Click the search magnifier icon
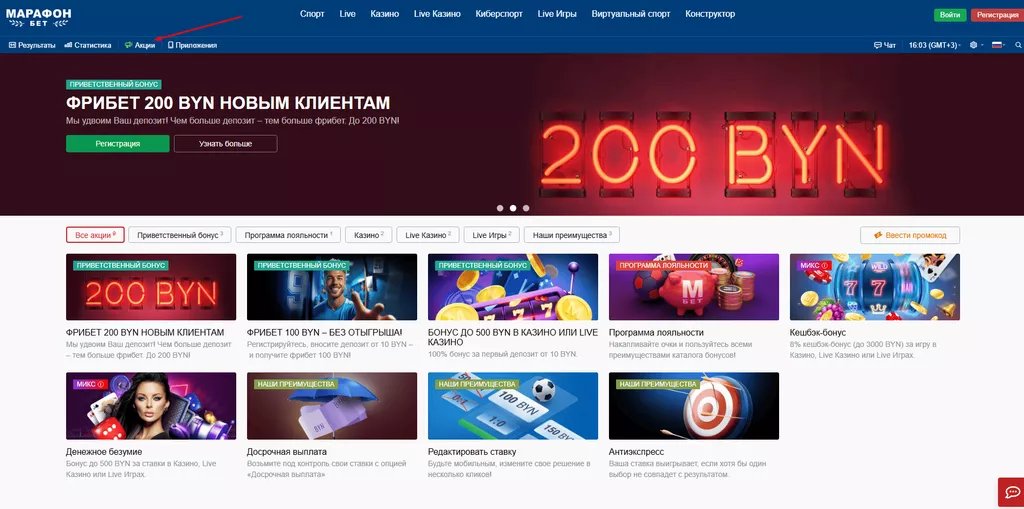The height and width of the screenshot is (509, 1024). (1017, 45)
